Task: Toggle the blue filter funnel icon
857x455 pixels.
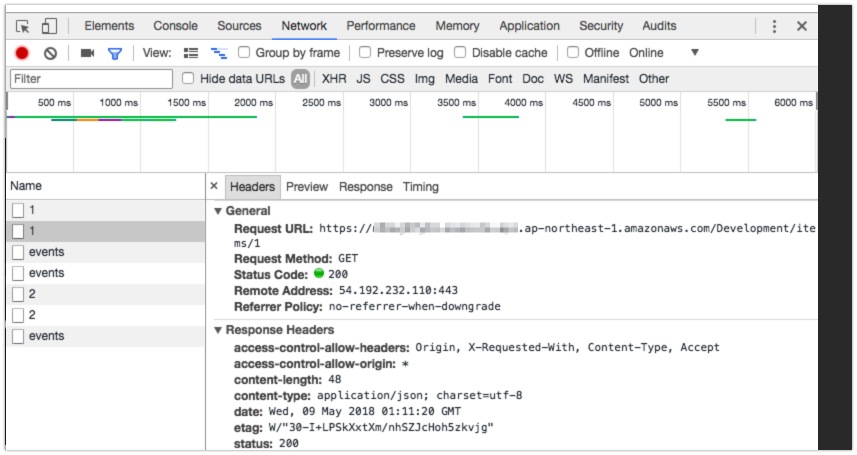Action: coord(114,53)
